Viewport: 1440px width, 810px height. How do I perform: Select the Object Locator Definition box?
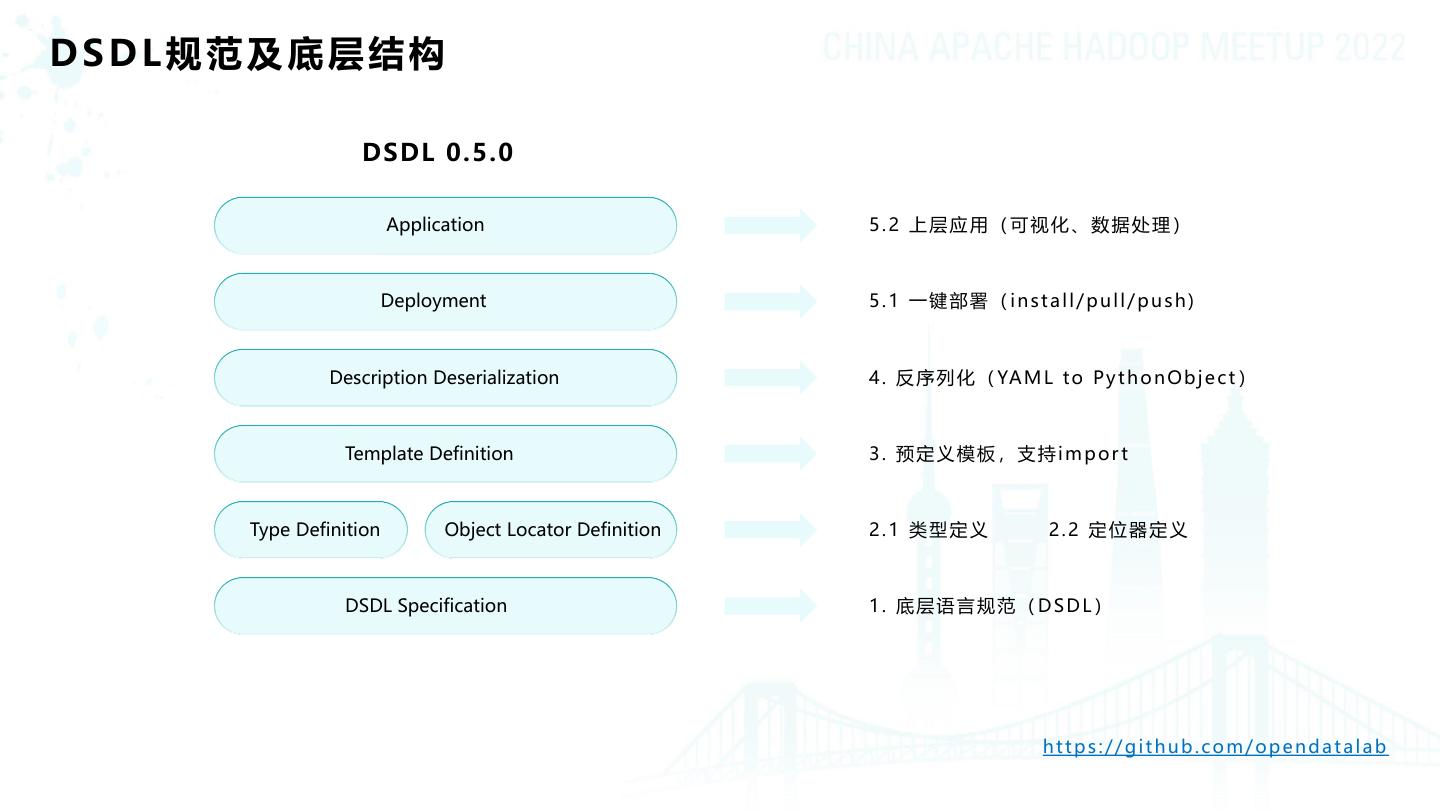(x=551, y=529)
